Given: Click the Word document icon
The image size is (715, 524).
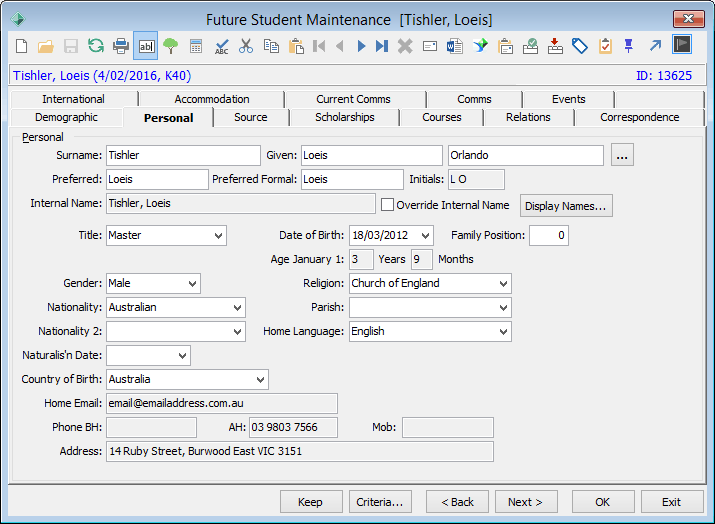Looking at the screenshot, I should coord(455,46).
